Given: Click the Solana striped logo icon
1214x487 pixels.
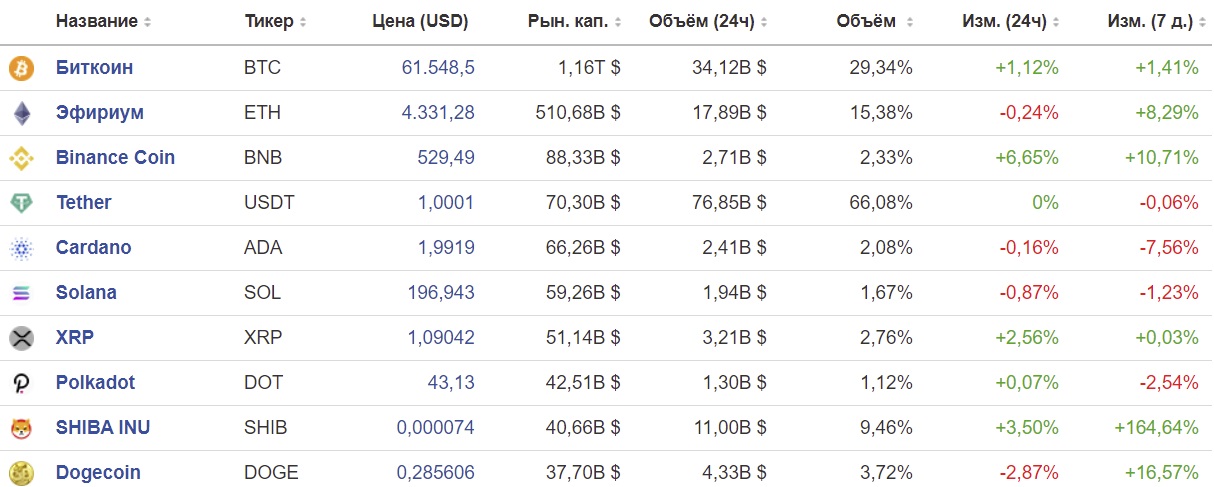Looking at the screenshot, I should 21,293.
